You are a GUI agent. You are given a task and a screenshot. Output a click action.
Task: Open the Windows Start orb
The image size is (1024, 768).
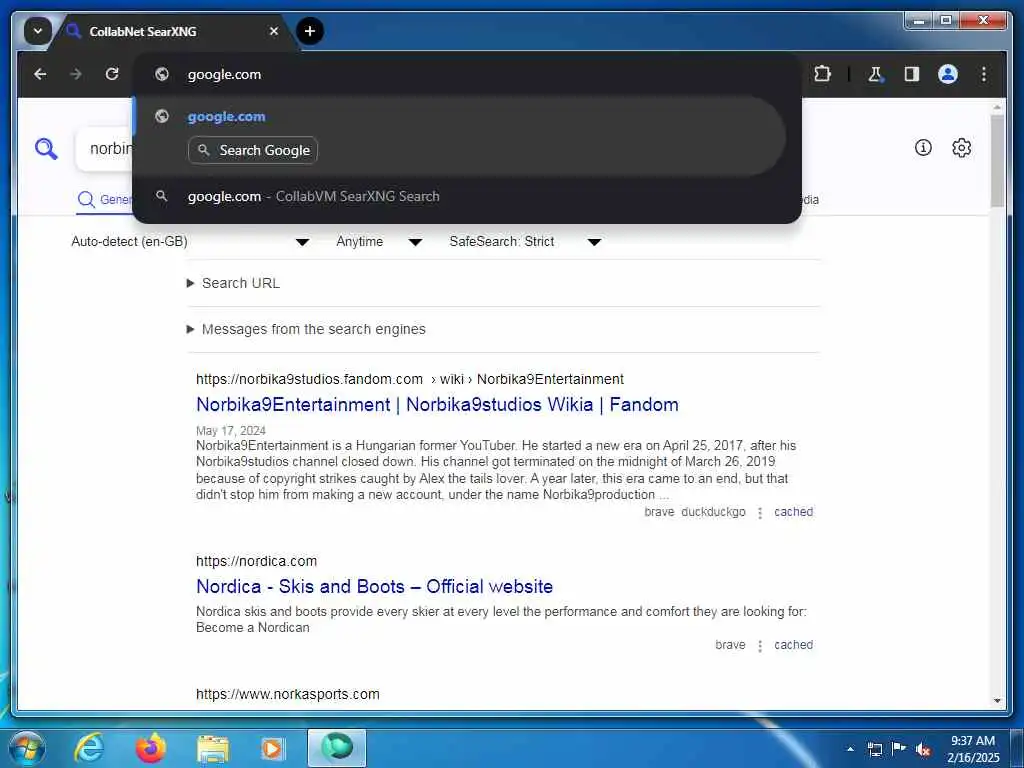pos(27,748)
